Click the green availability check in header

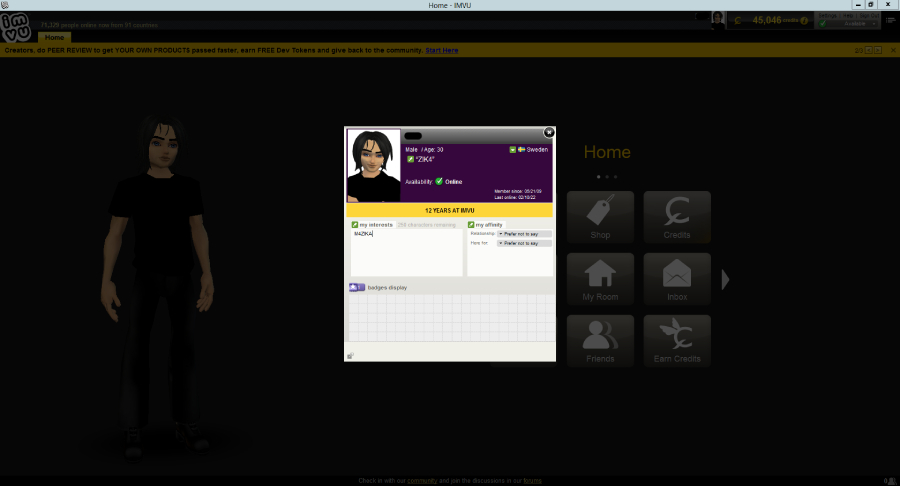(x=823, y=24)
